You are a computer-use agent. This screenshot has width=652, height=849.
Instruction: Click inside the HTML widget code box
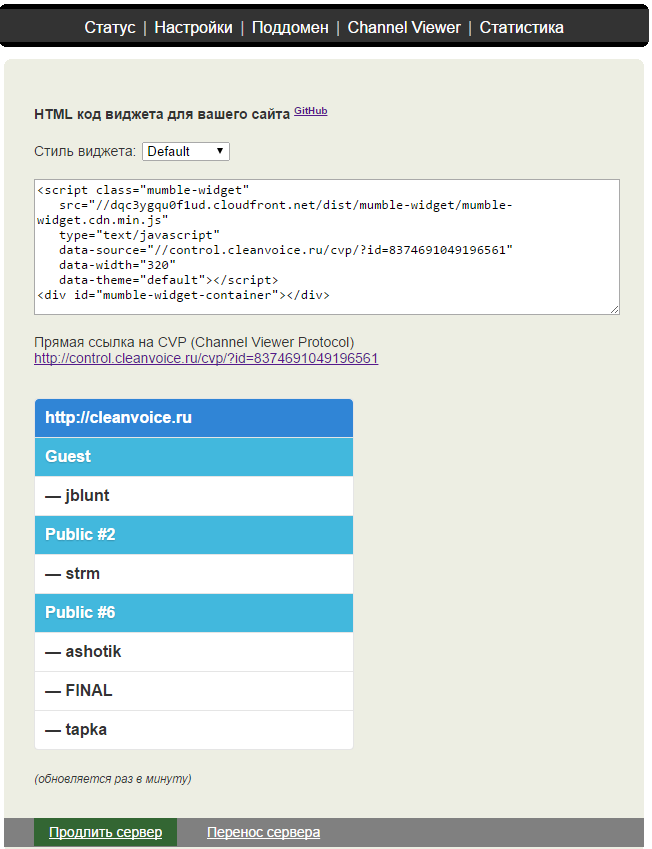point(326,246)
